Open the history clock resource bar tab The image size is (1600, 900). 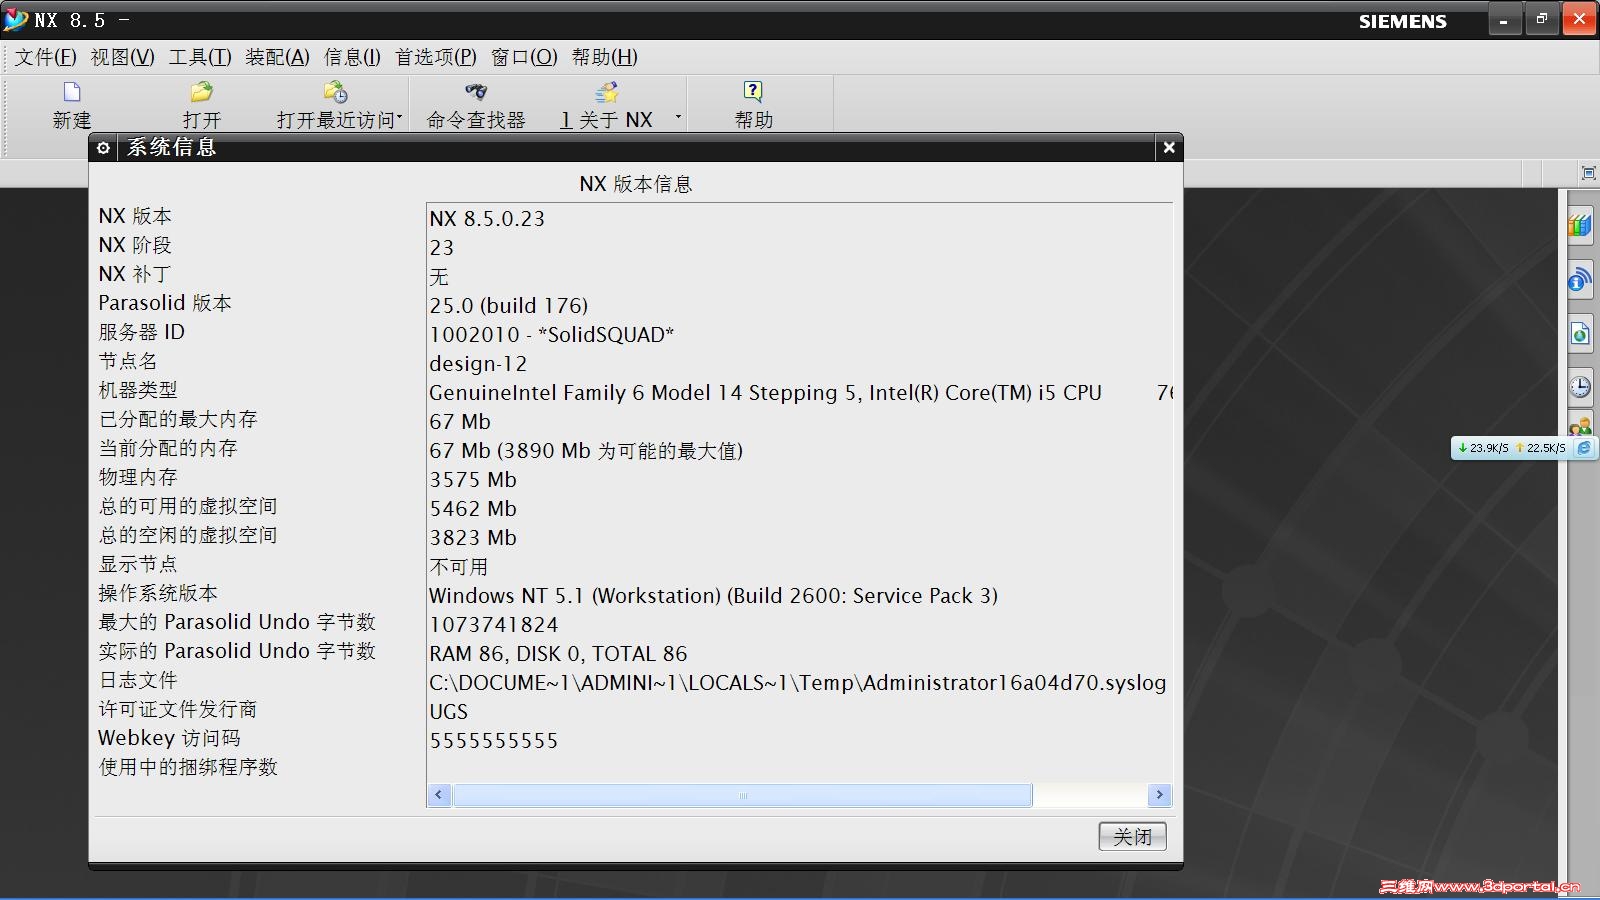(x=1580, y=386)
